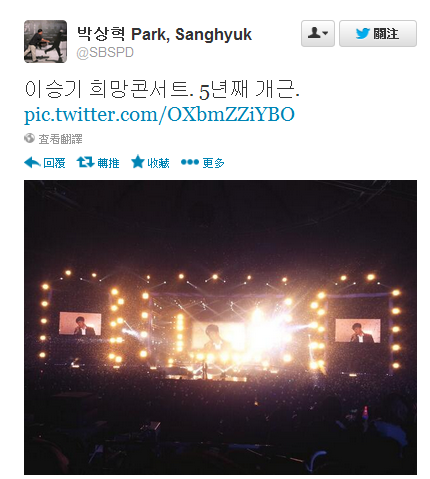Click the retweet arrows icon
This screenshot has width=430, height=479.
point(85,162)
